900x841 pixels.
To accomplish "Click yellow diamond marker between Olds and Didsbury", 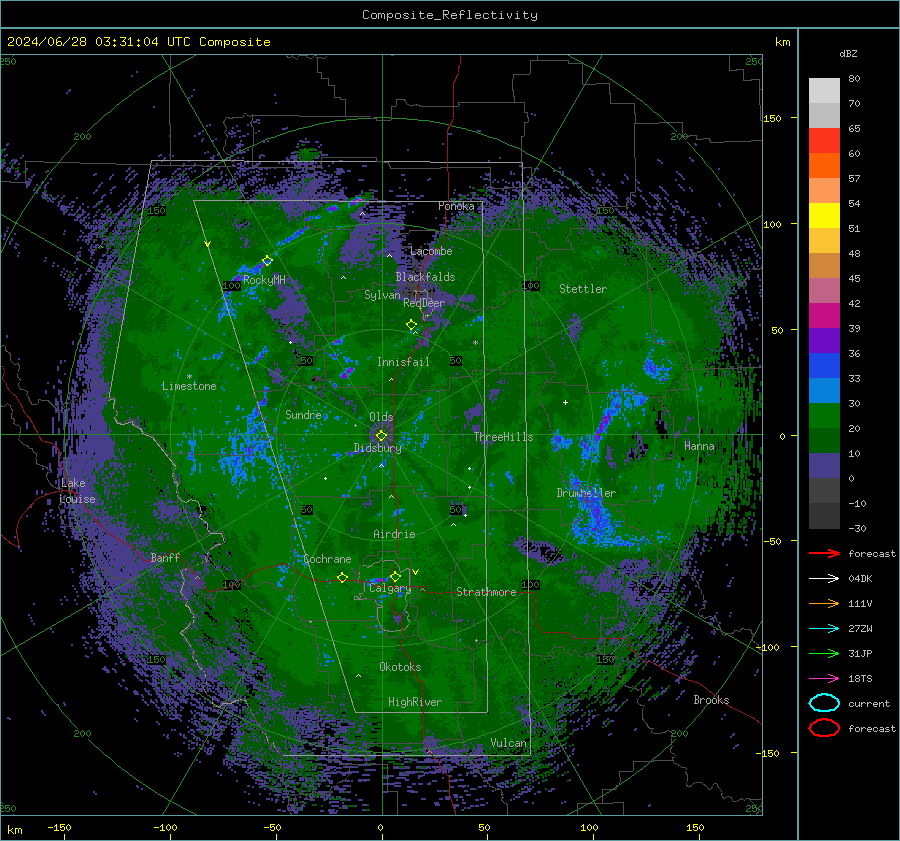I will coord(381,436).
